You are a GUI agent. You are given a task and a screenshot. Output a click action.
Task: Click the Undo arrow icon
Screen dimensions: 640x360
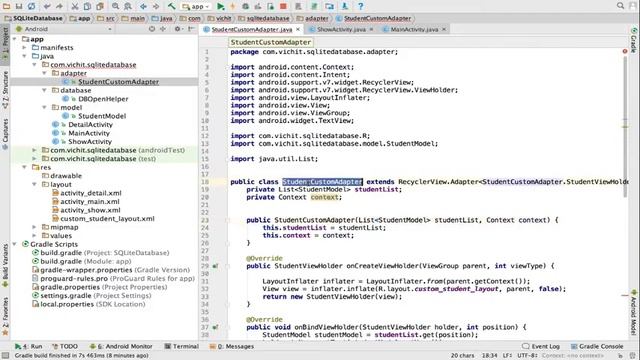(x=47, y=7)
